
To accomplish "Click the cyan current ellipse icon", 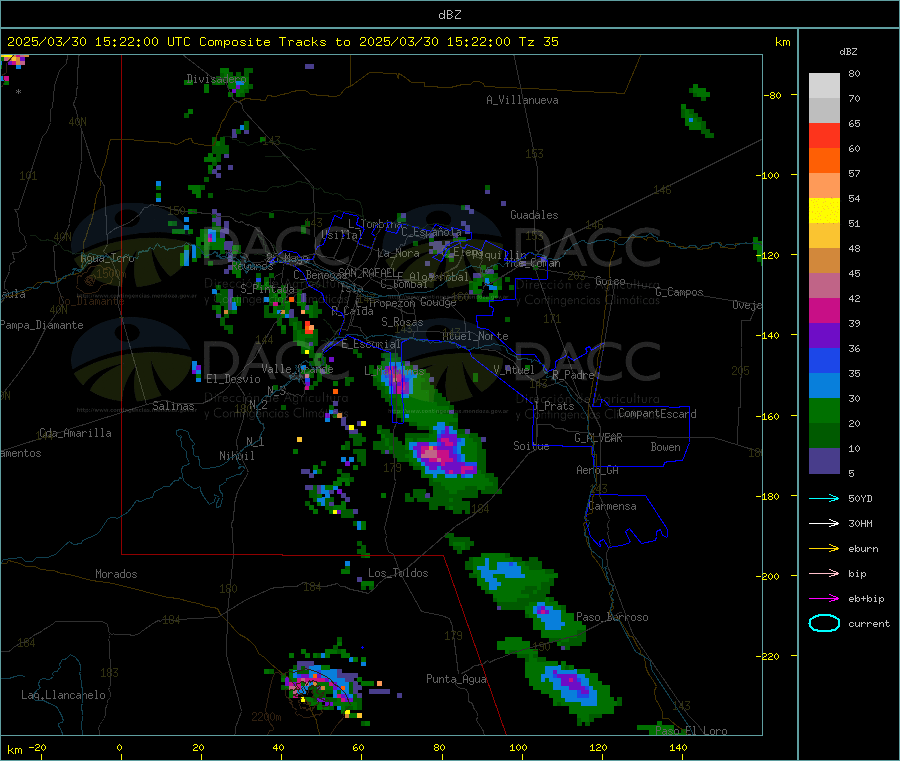I will tap(824, 623).
